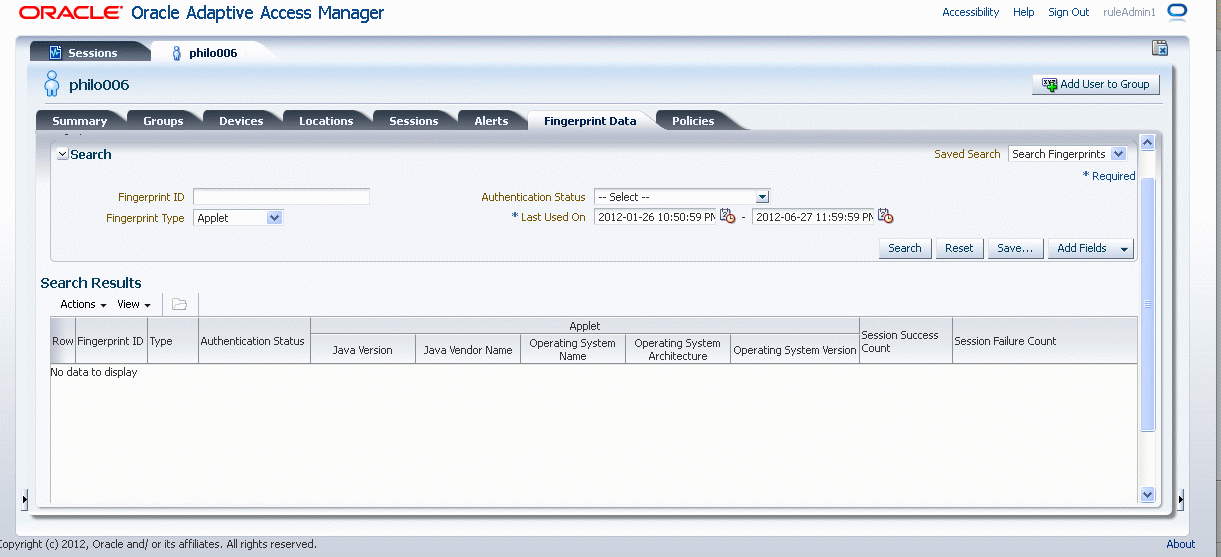
Task: Open the top-level Sessions tab
Action: pos(92,53)
